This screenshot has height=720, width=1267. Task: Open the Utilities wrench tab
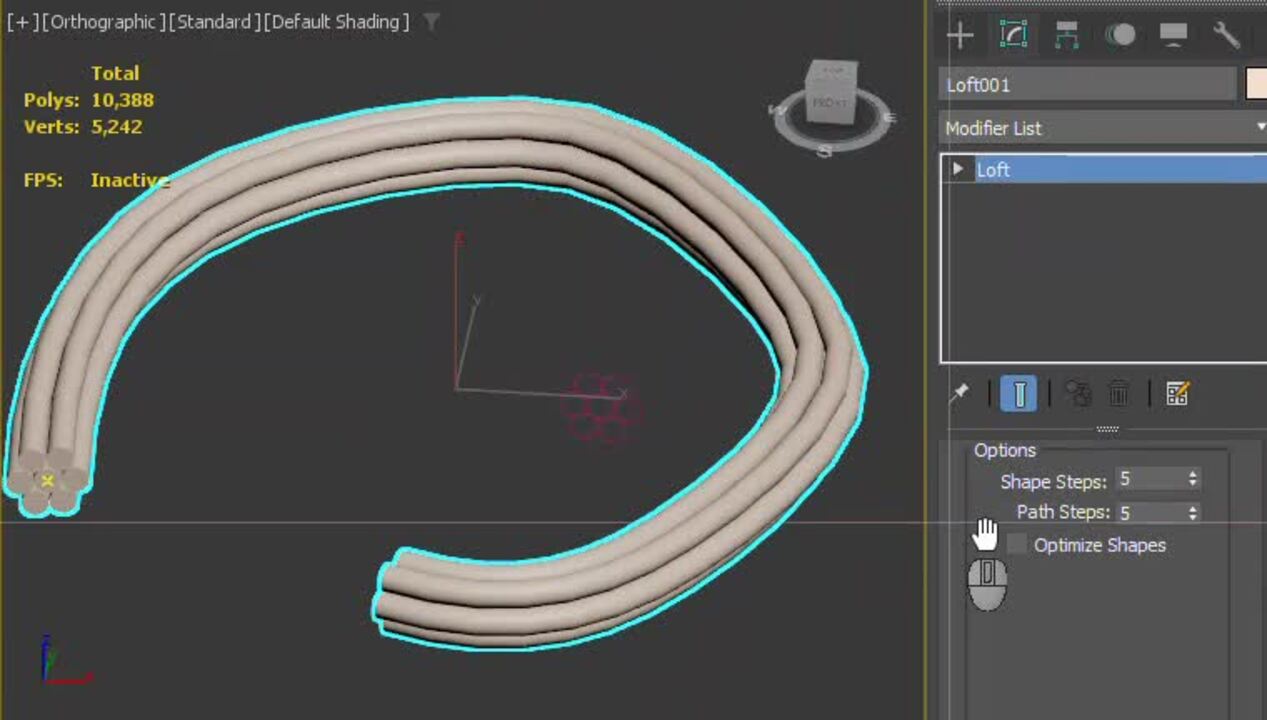[x=1226, y=36]
